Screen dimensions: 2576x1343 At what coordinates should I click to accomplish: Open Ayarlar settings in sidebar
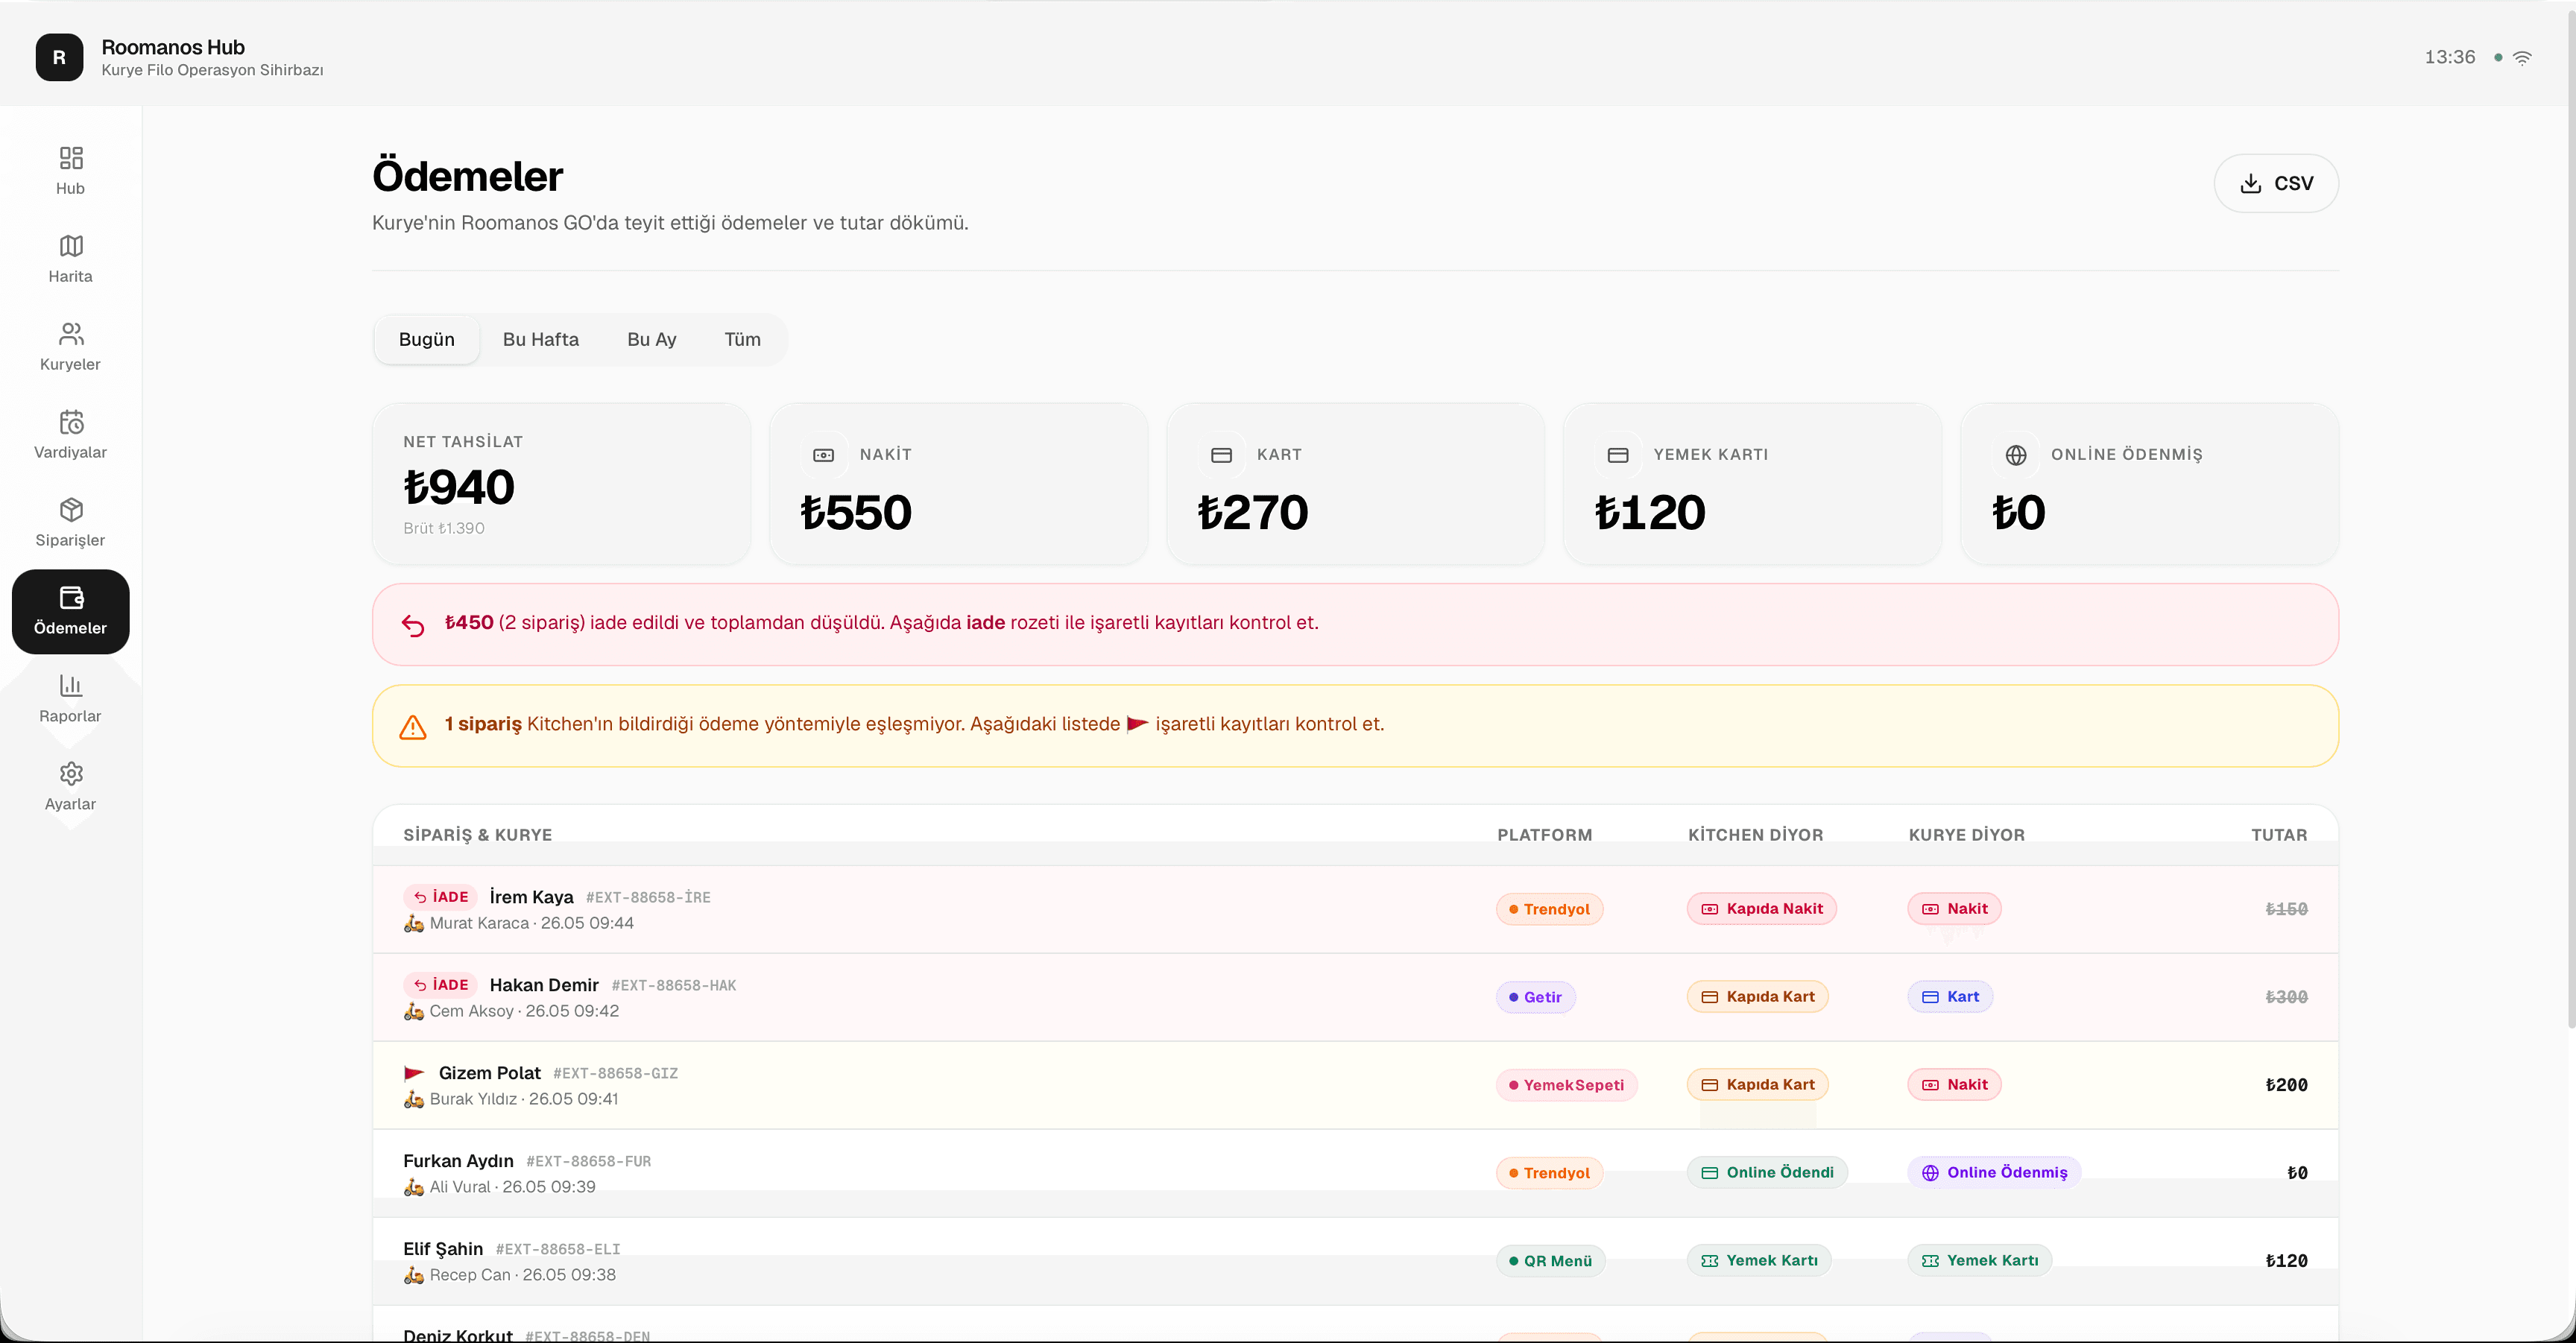tap(70, 787)
